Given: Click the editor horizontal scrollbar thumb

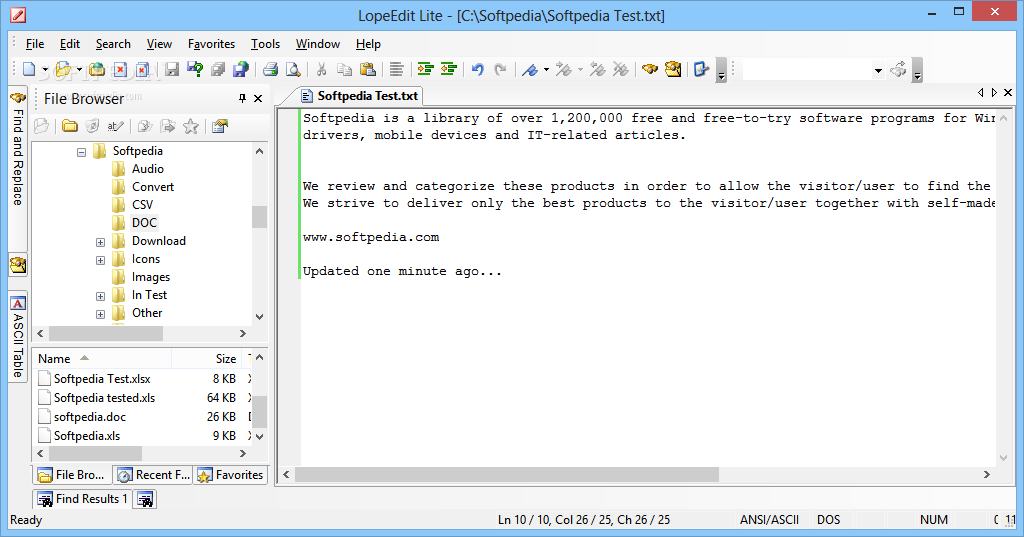Looking at the screenshot, I should pyautogui.click(x=507, y=474).
